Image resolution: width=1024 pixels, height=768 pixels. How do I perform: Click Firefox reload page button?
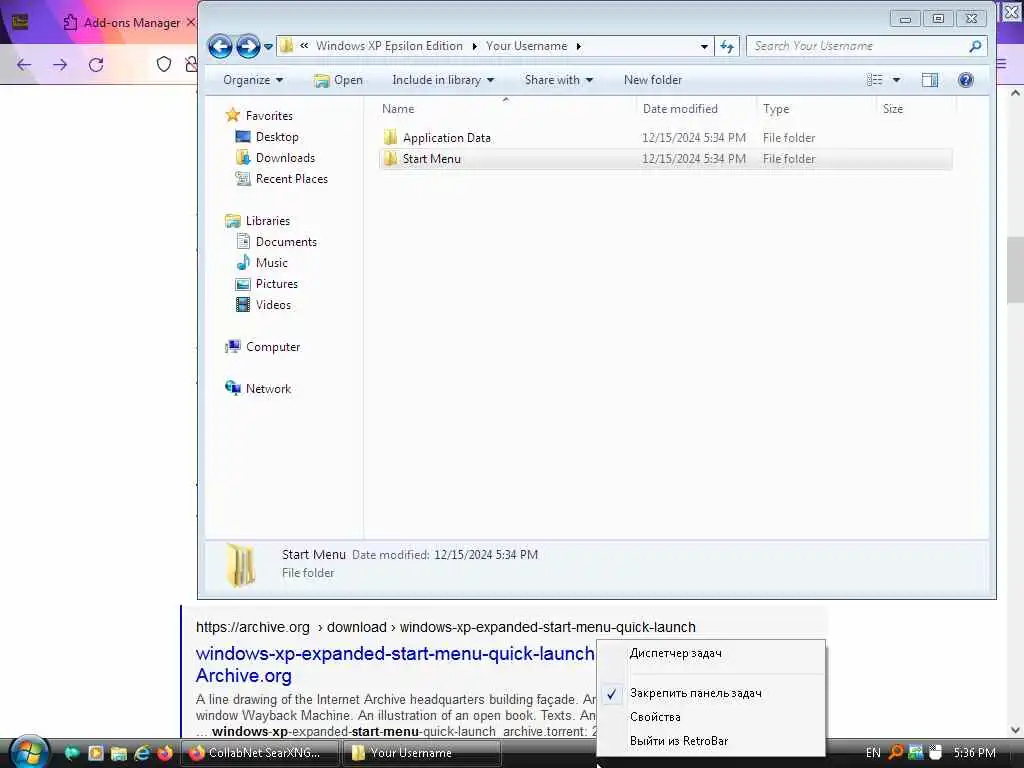(96, 65)
